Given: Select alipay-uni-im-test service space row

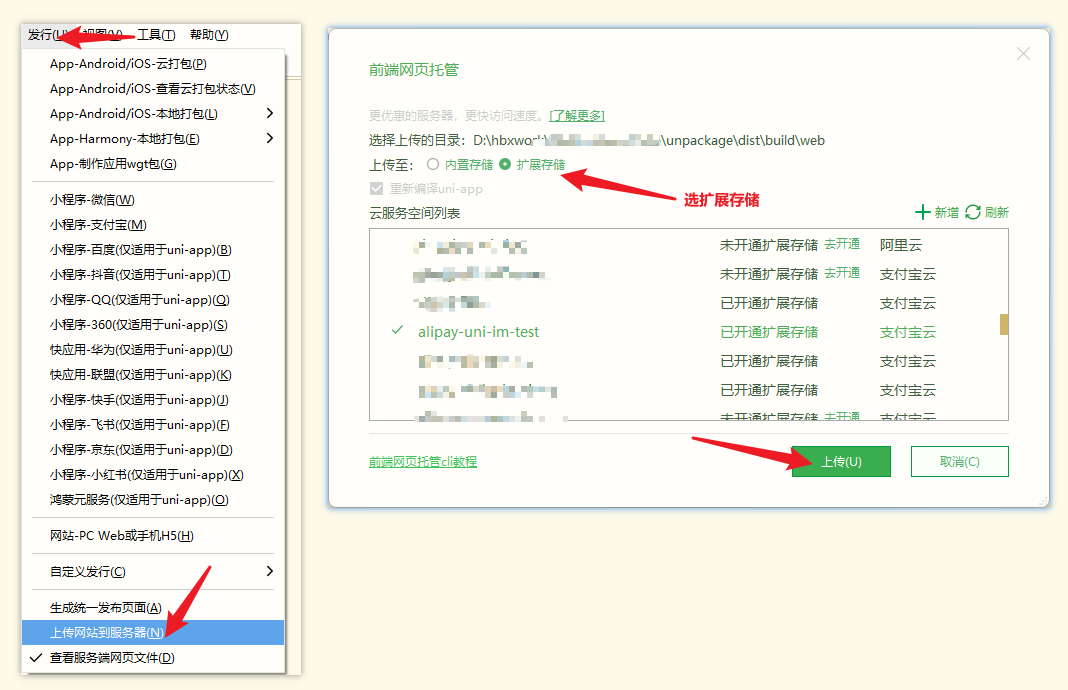Looking at the screenshot, I should pos(478,332).
